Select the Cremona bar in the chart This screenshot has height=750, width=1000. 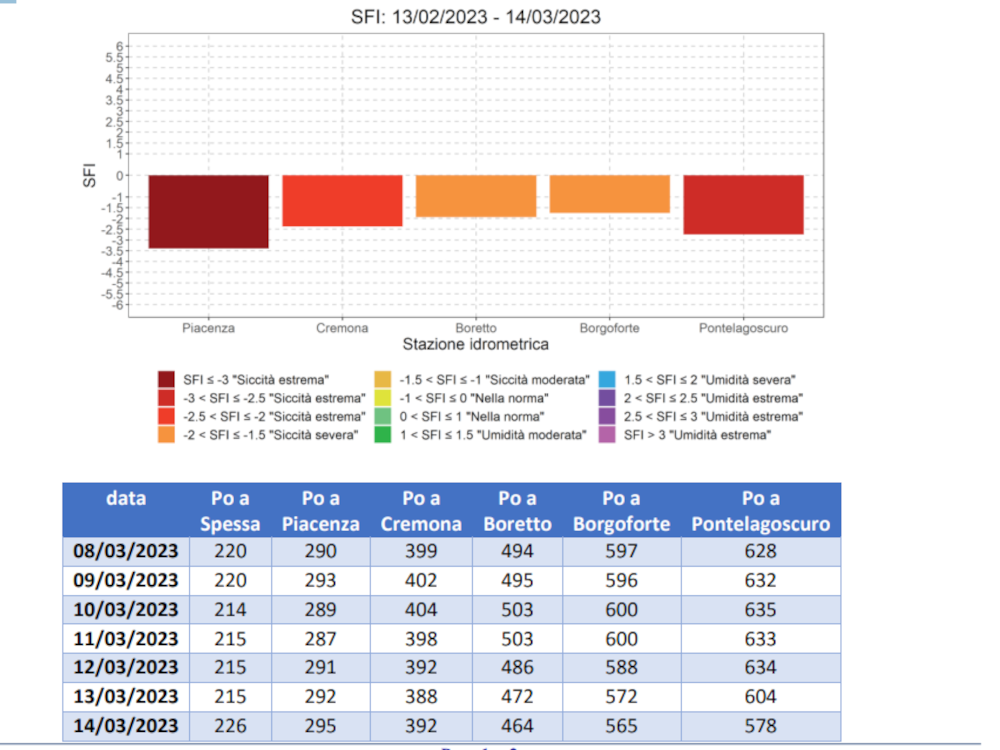pos(342,200)
